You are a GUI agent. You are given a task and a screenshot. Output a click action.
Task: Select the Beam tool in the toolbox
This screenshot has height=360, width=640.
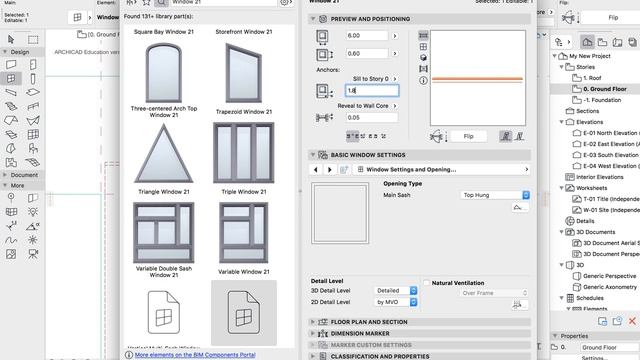point(11,93)
